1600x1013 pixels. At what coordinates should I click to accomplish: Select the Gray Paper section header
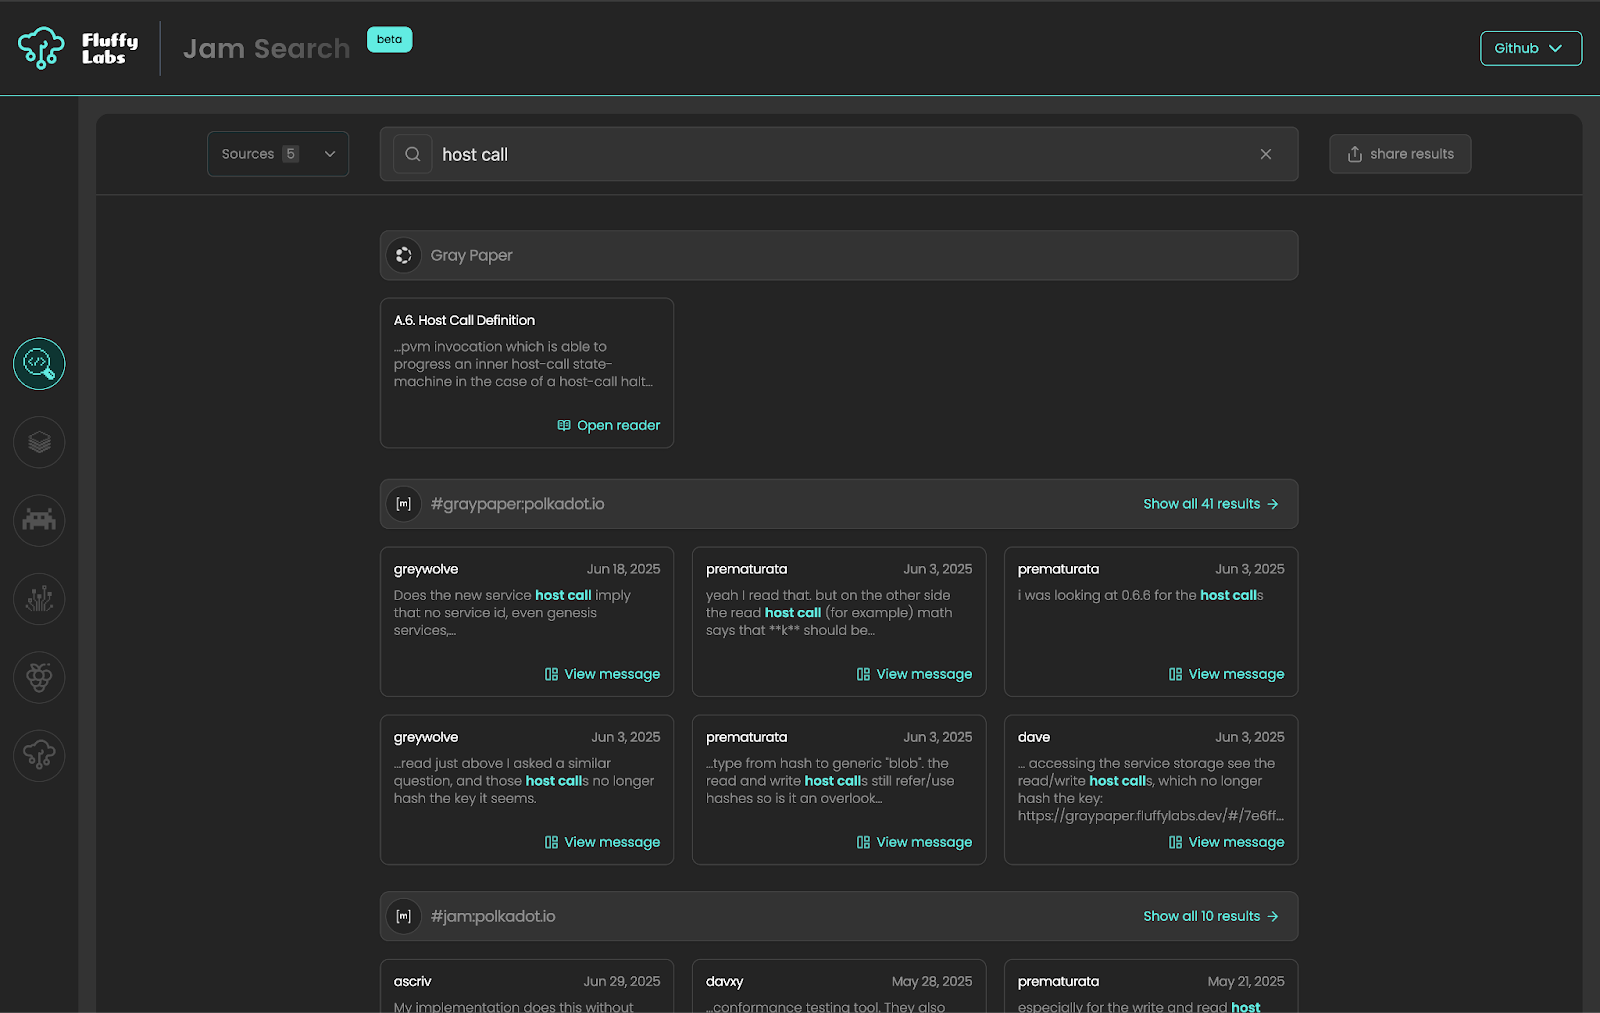point(838,256)
